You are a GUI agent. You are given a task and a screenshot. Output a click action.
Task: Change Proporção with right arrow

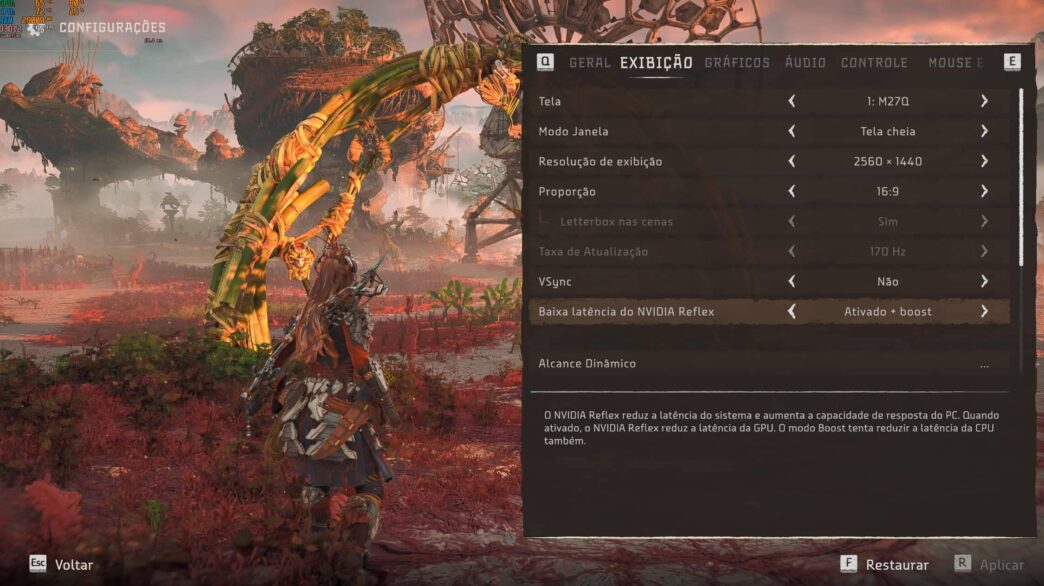984,191
